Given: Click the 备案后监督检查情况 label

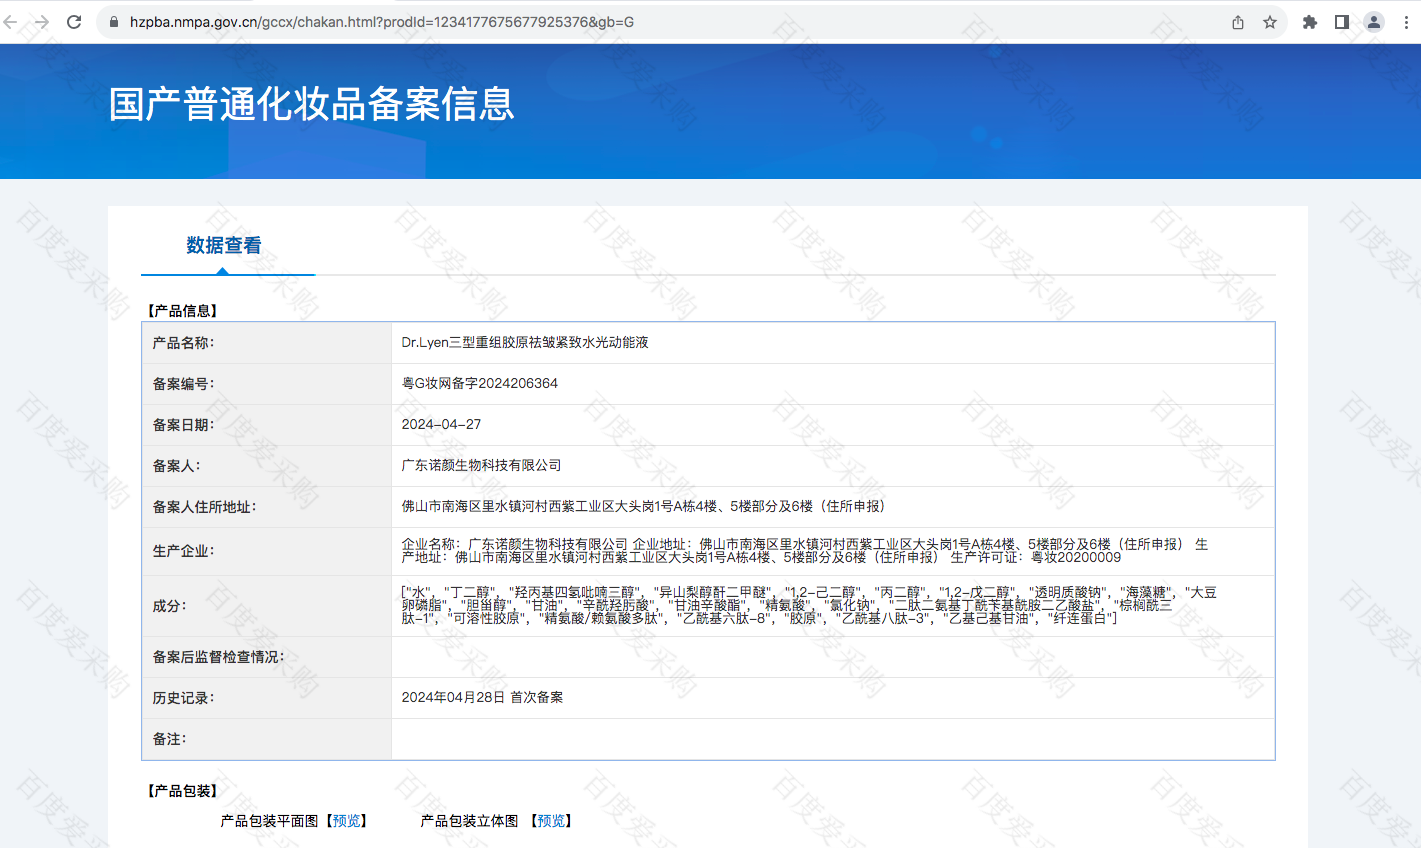Looking at the screenshot, I should (x=218, y=657).
